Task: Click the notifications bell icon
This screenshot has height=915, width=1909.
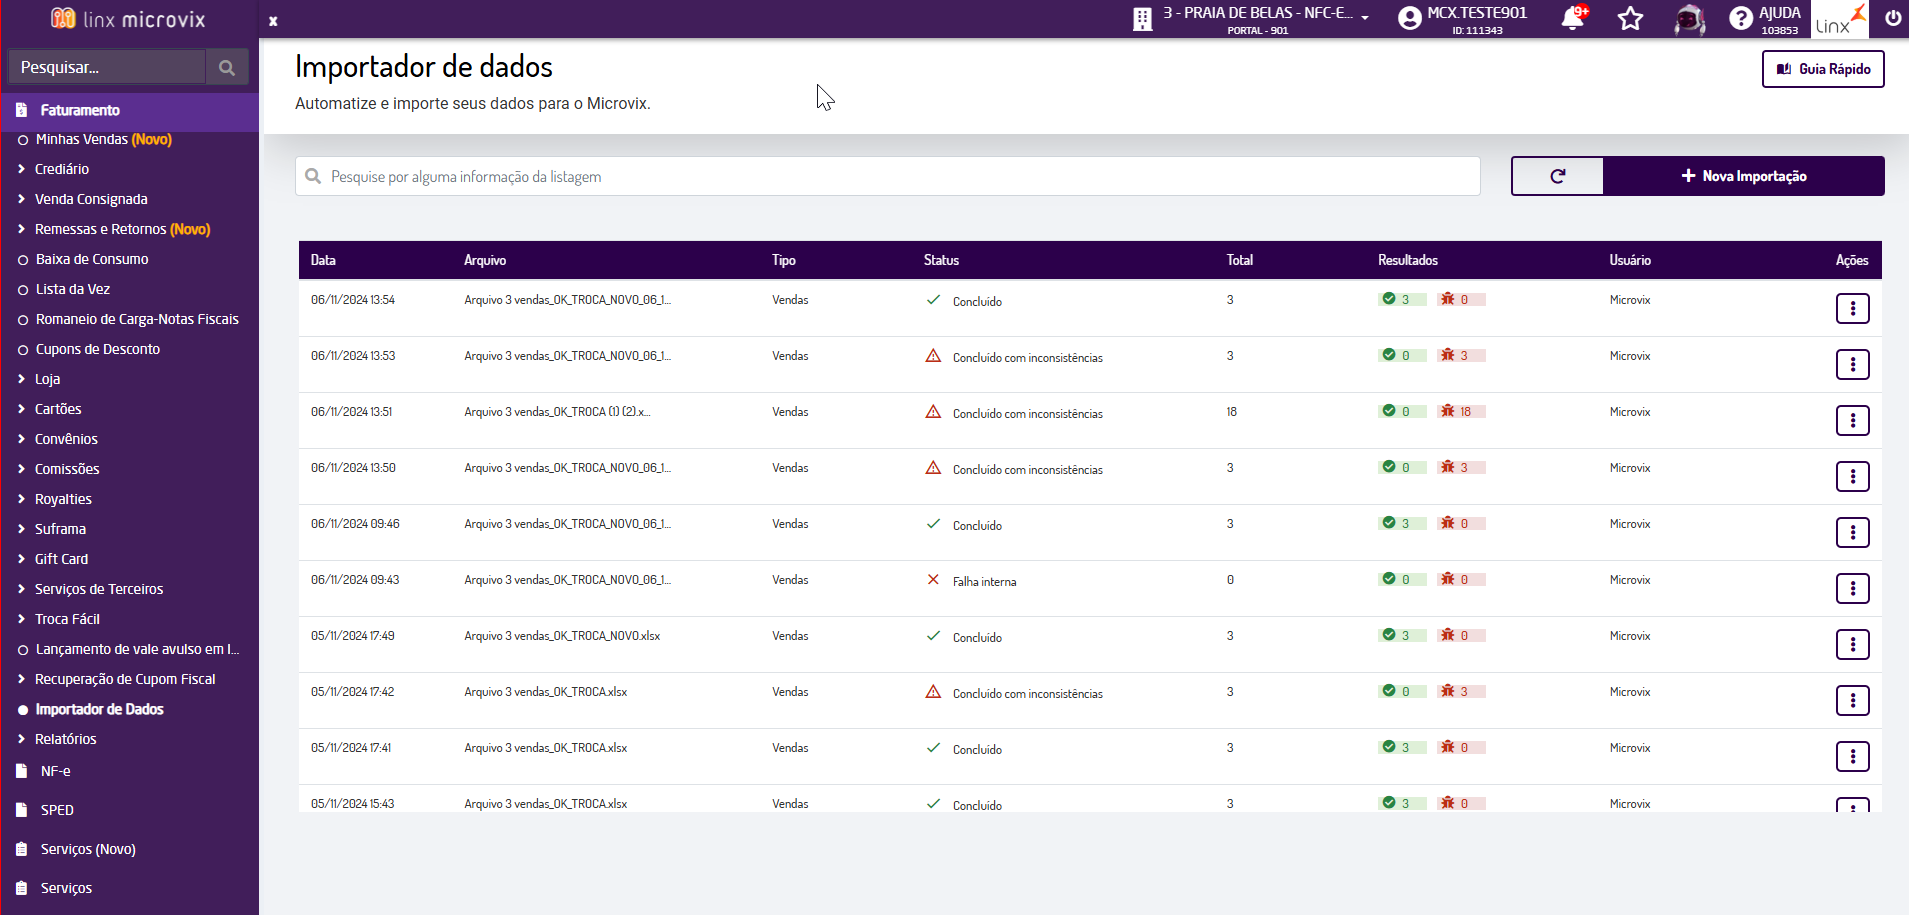Action: coord(1572,18)
